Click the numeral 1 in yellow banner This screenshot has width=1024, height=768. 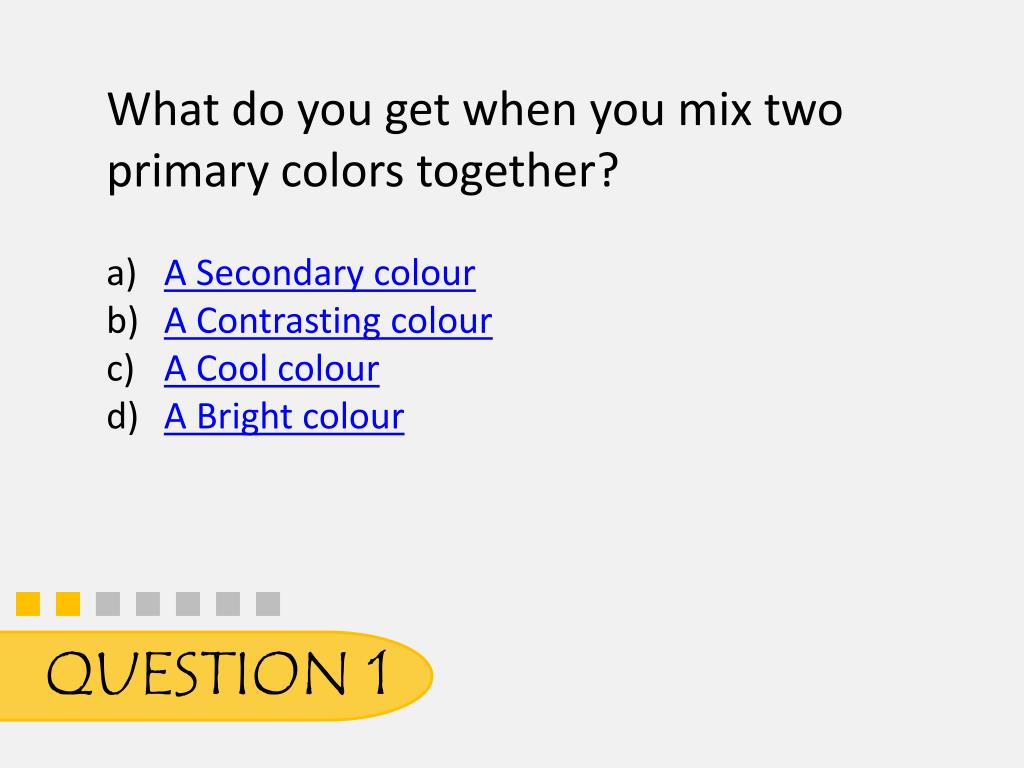(x=377, y=673)
